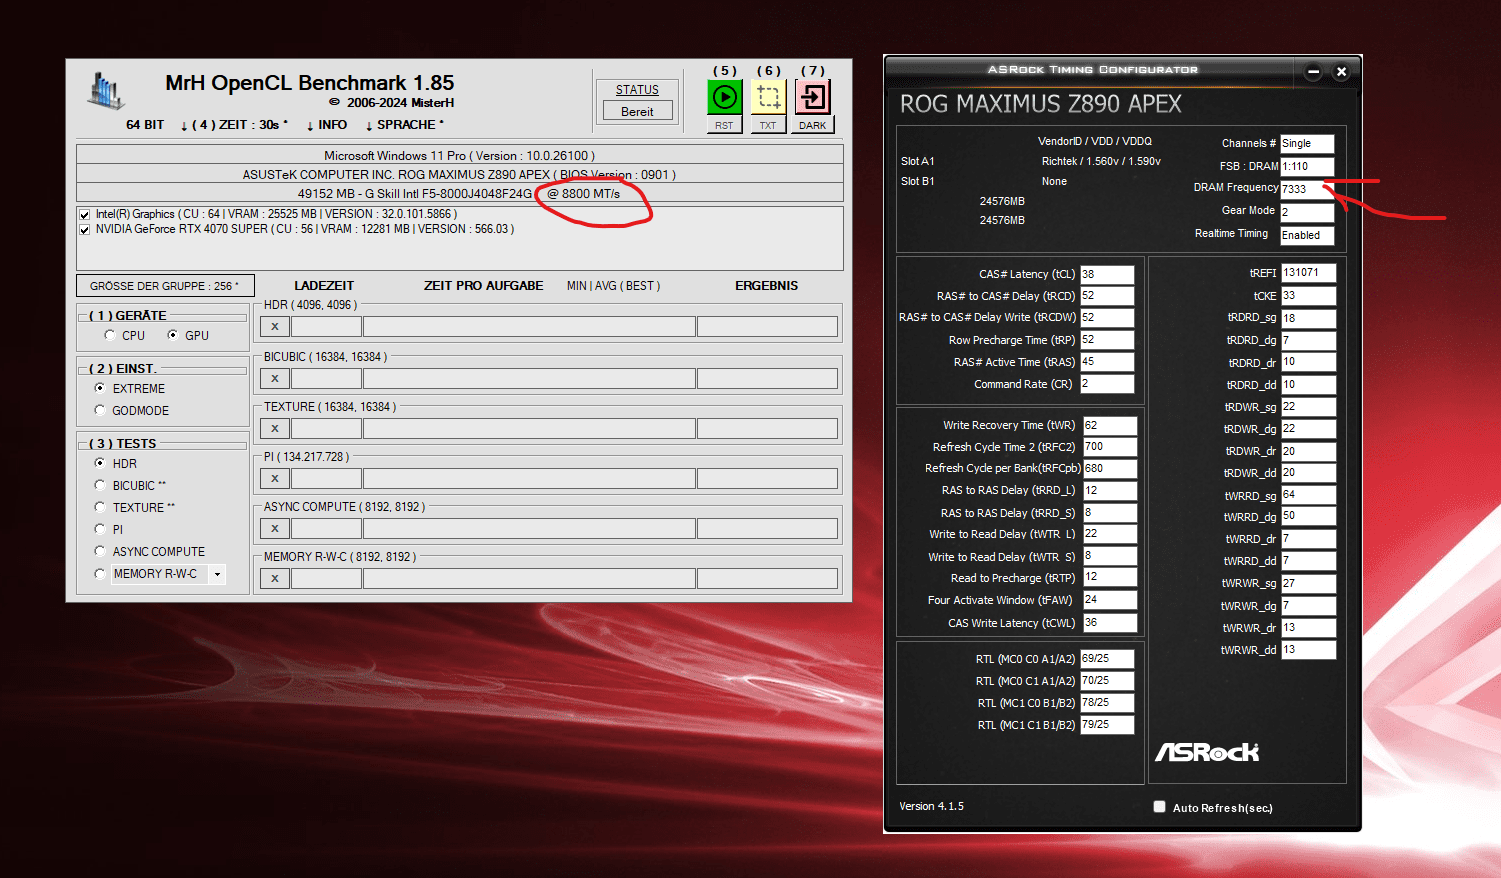Select the HDR test radio button
The width and height of the screenshot is (1501, 878).
(100, 463)
